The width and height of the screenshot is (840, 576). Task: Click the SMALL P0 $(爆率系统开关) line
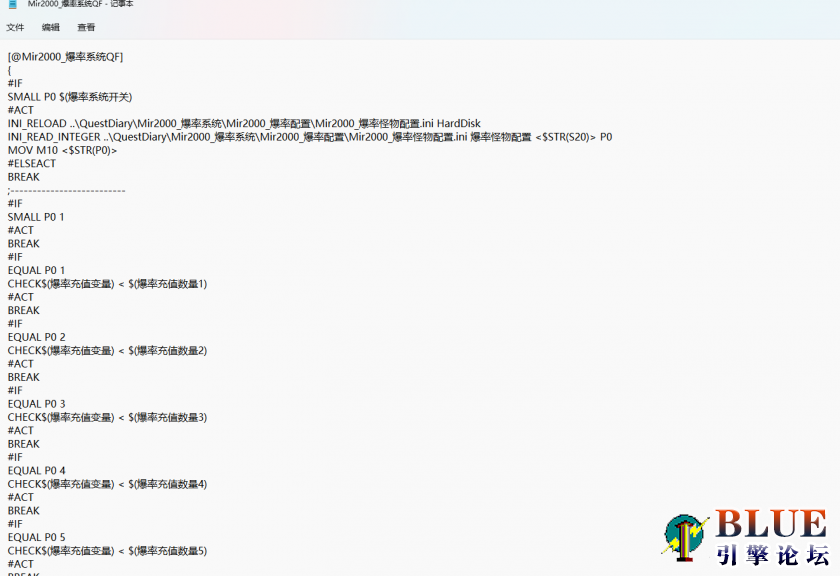(x=70, y=97)
